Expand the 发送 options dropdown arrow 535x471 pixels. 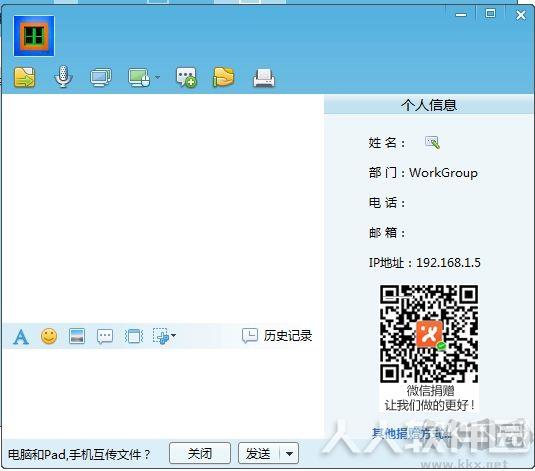(x=289, y=454)
